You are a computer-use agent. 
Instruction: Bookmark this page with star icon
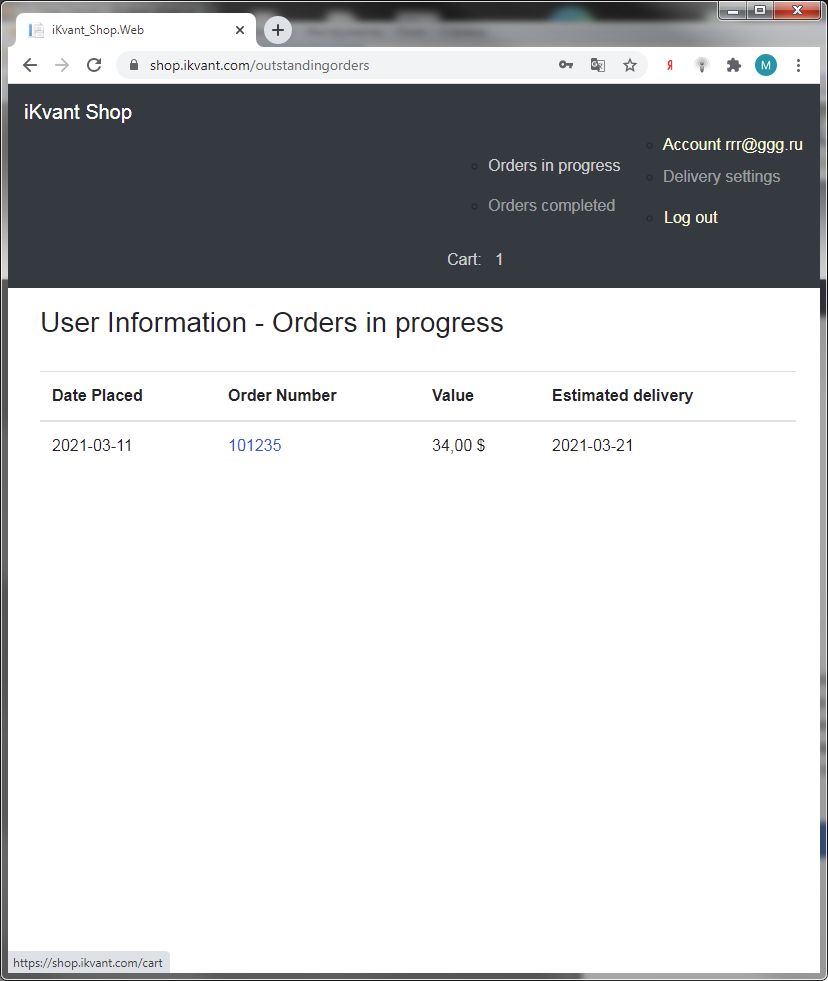[630, 65]
